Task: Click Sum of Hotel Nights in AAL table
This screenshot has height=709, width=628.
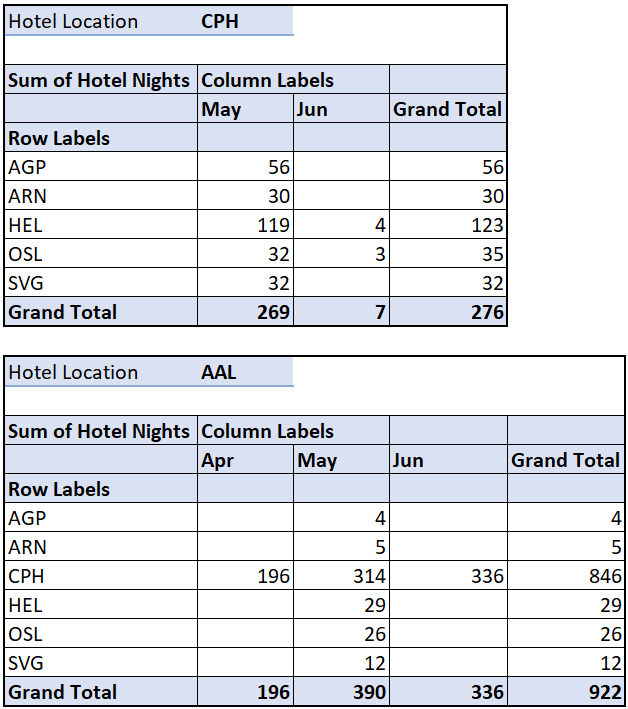Action: [98, 431]
